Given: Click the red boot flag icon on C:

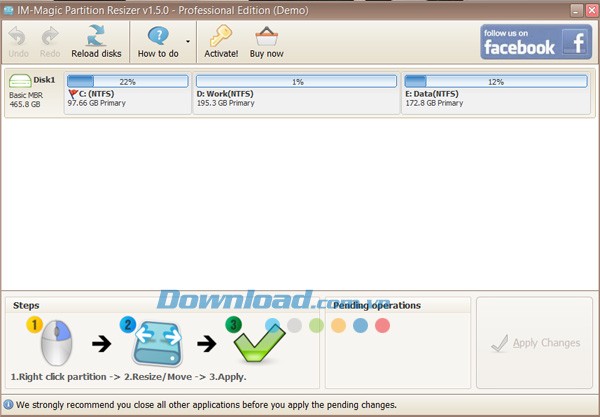Looking at the screenshot, I should click(x=73, y=94).
